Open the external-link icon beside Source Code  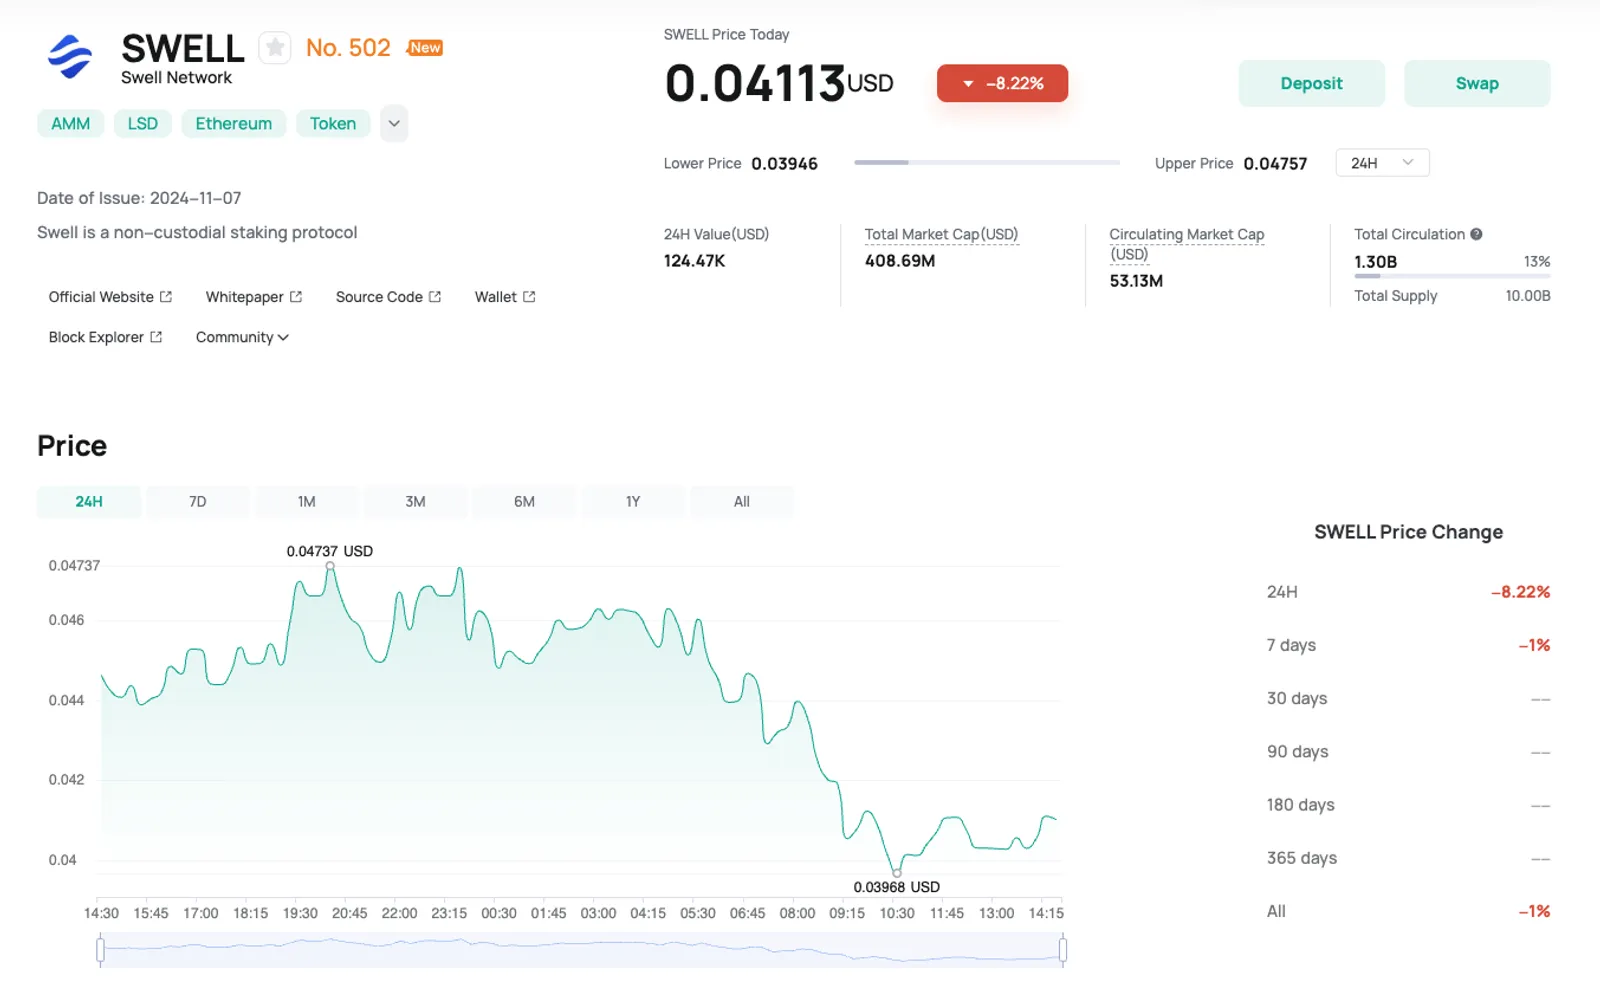pos(435,297)
